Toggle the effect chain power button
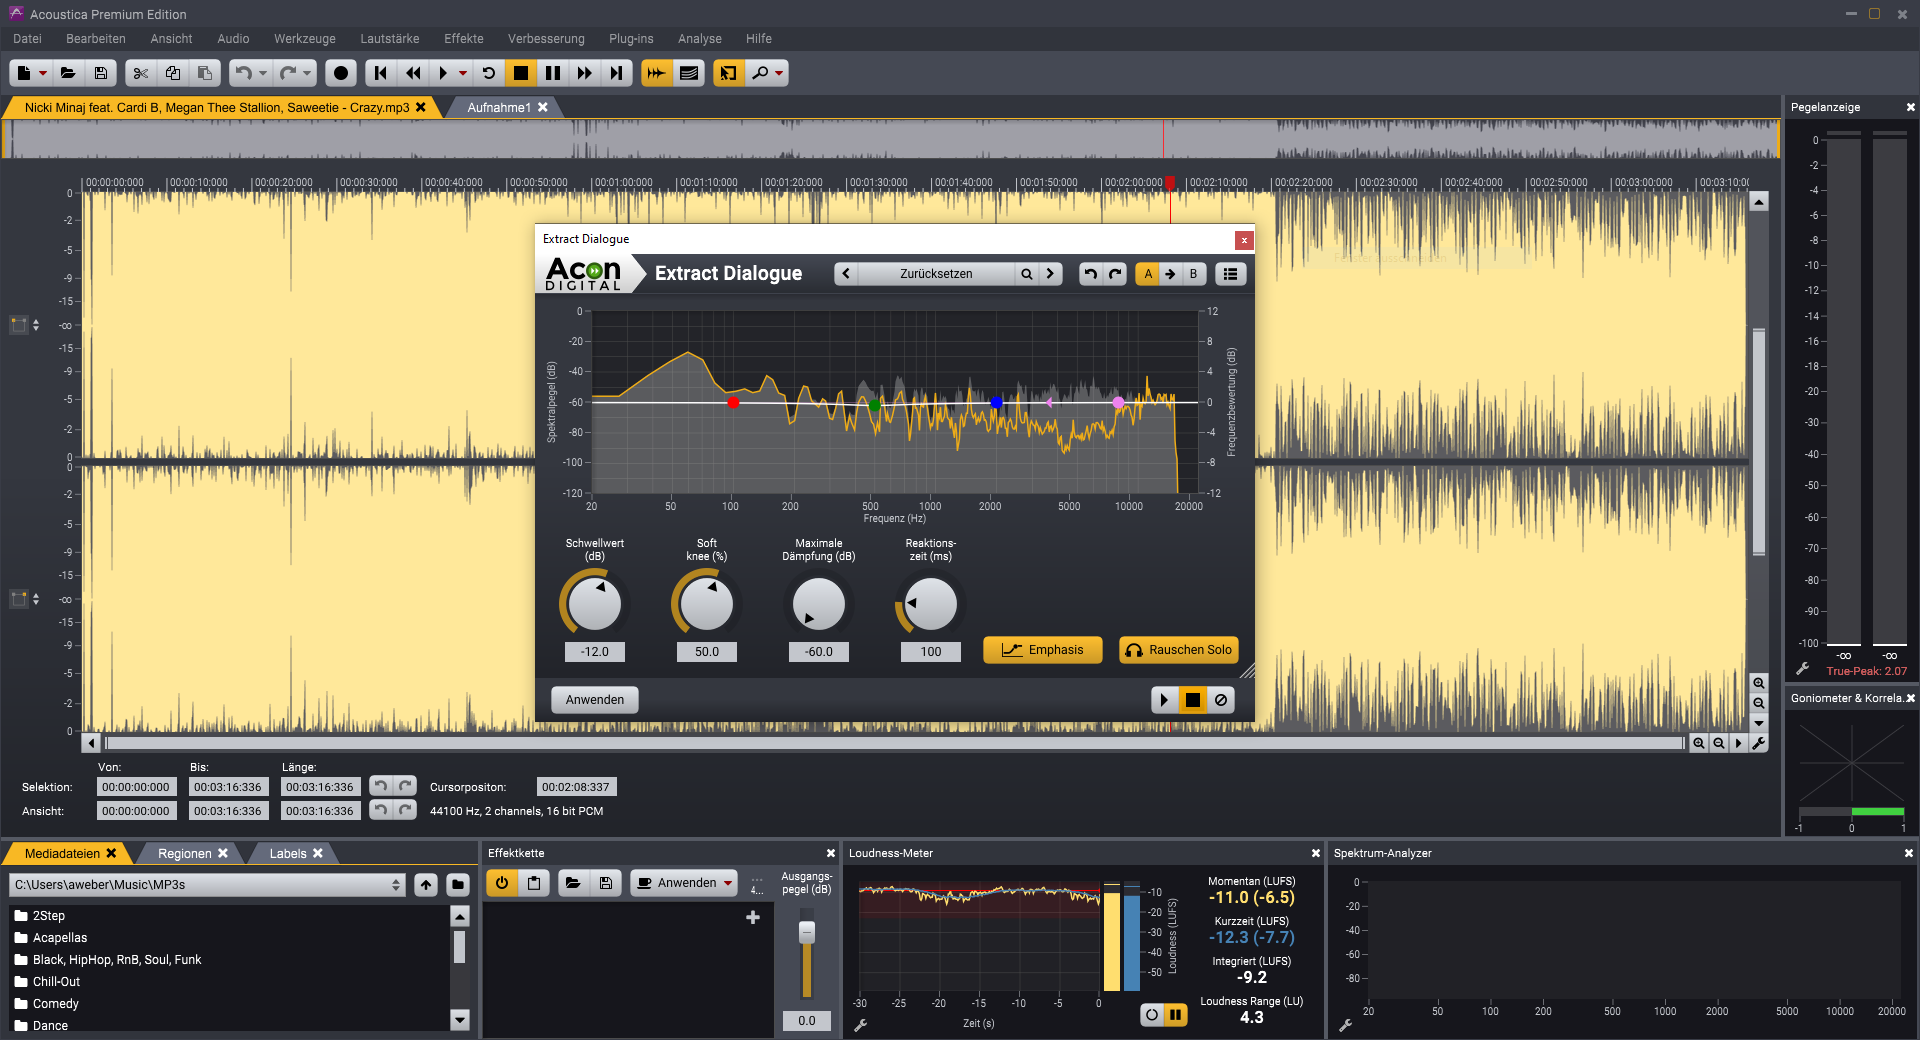1920x1040 pixels. (502, 883)
